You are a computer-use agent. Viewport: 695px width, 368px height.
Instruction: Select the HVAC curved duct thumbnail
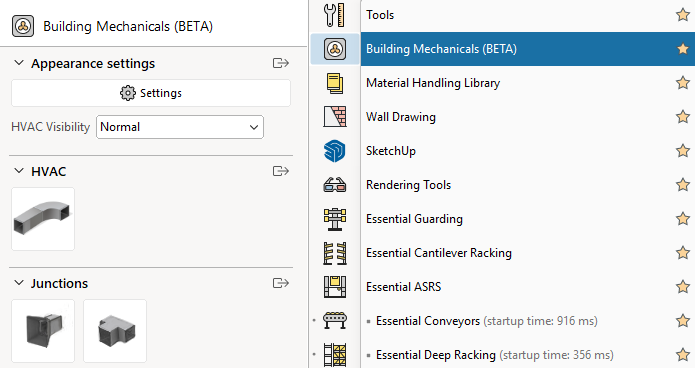pos(43,219)
